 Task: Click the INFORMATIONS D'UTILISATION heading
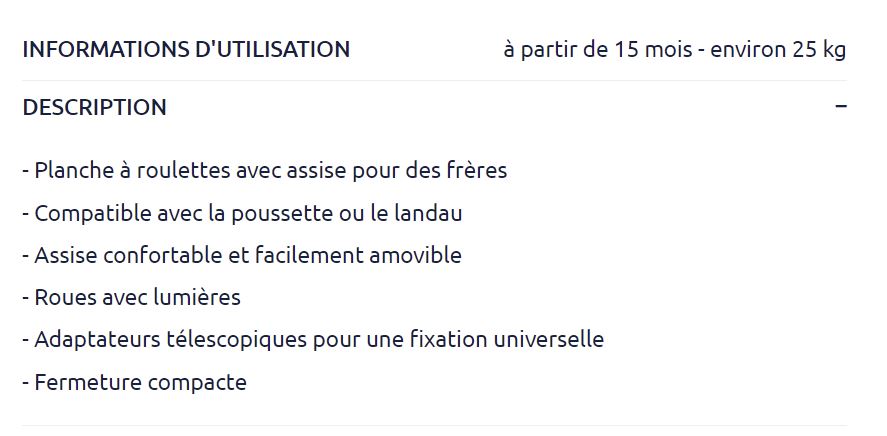click(186, 49)
